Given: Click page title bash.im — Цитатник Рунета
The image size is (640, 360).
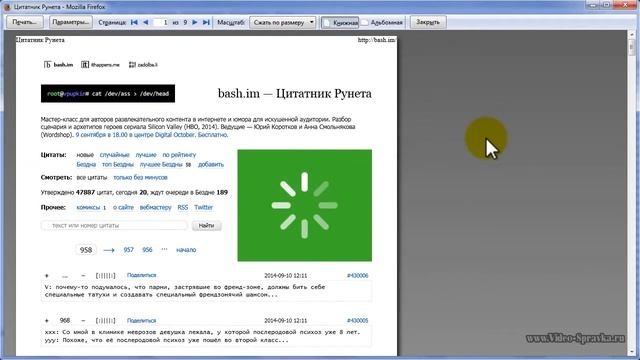Looking at the screenshot, I should (295, 93).
